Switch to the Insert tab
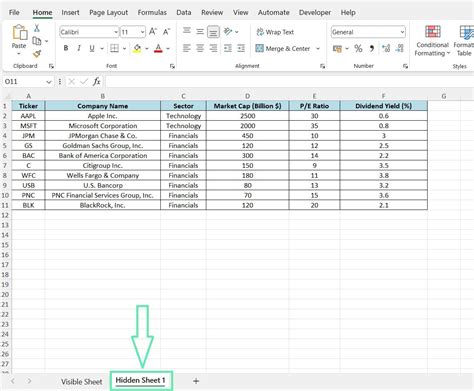The width and height of the screenshot is (474, 391). pos(70,13)
